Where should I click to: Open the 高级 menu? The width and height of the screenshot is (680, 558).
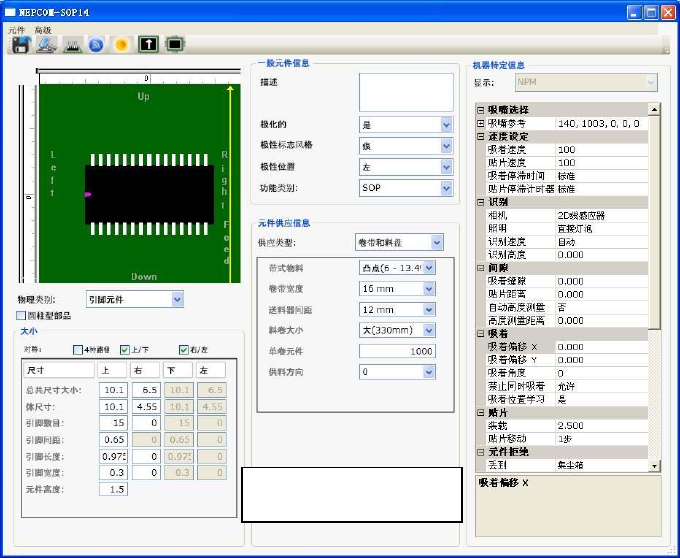(43, 30)
